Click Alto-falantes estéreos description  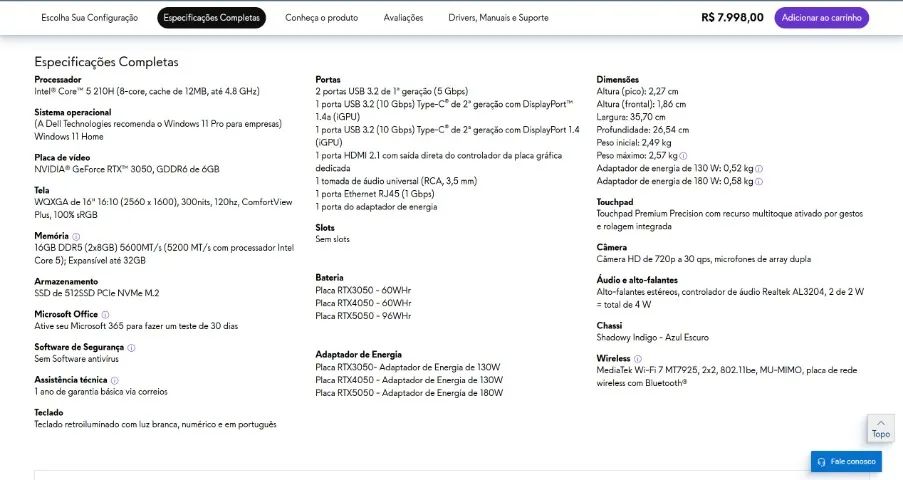coord(730,298)
